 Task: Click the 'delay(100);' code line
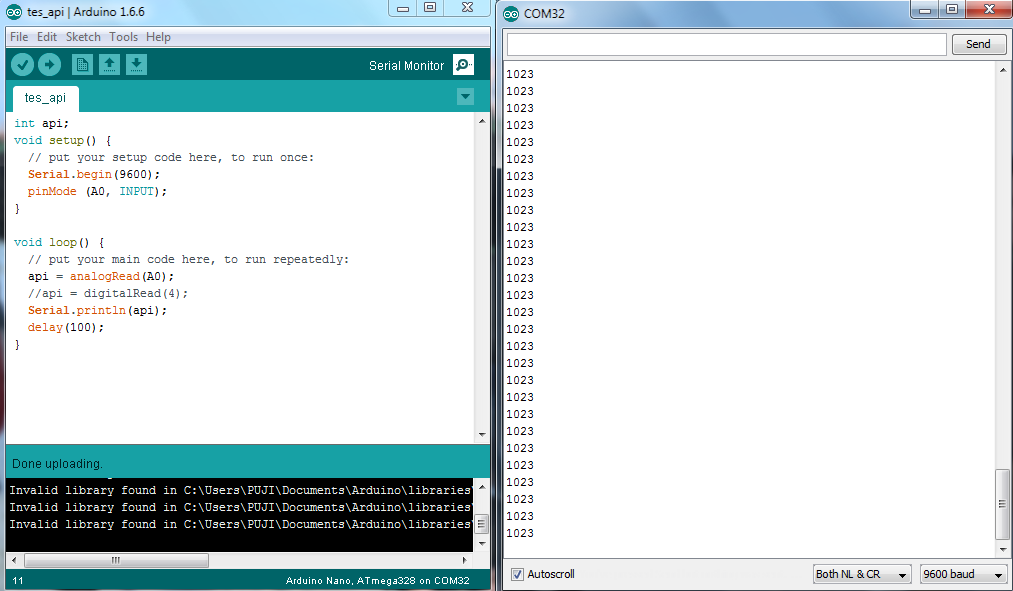coord(65,327)
